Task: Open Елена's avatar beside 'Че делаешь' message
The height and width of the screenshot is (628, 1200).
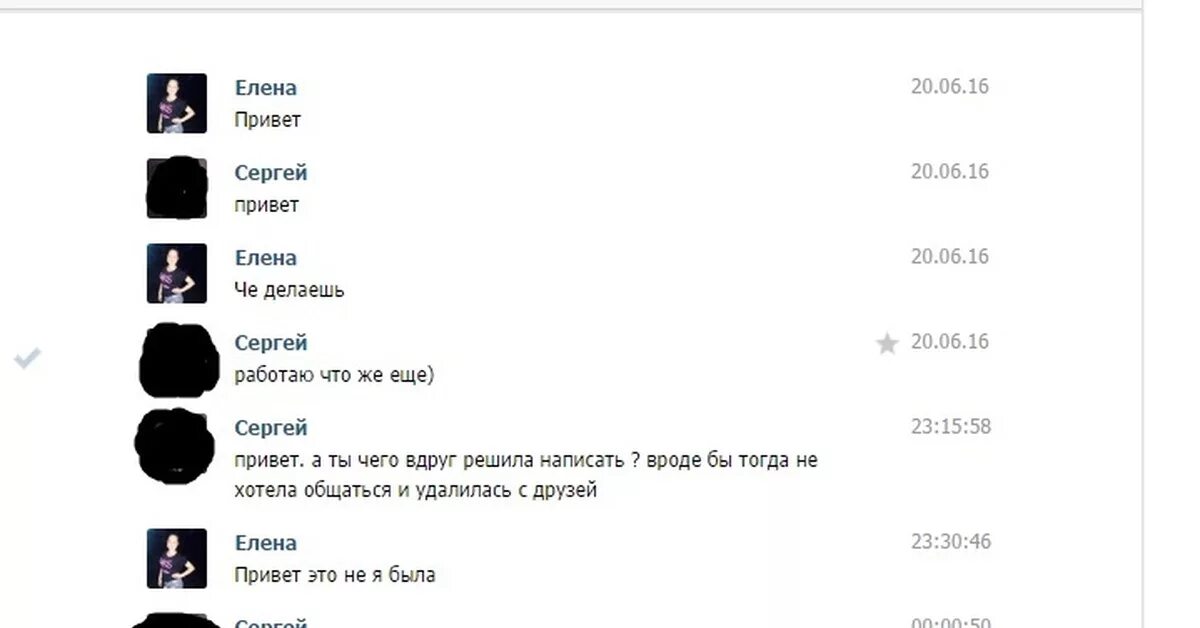Action: (177, 273)
